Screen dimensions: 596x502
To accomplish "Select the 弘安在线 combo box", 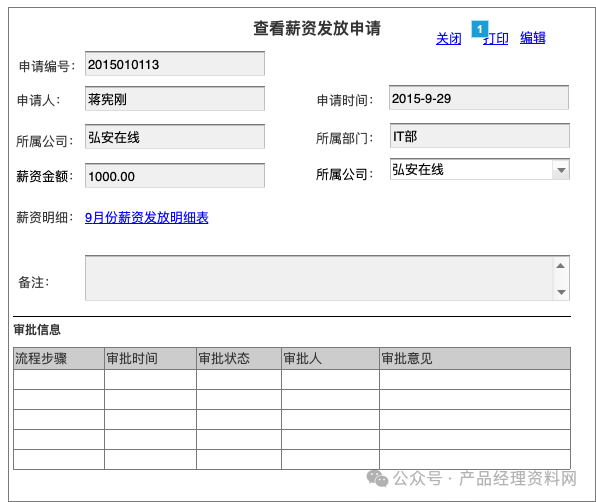I will click(480, 169).
